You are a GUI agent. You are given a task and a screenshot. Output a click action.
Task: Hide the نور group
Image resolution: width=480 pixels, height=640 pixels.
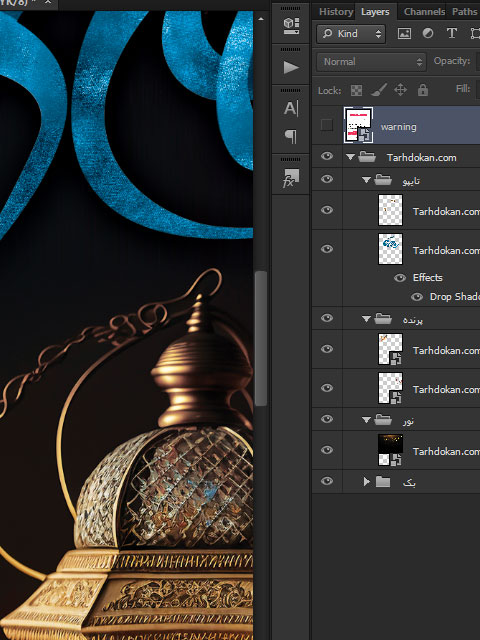click(x=327, y=419)
